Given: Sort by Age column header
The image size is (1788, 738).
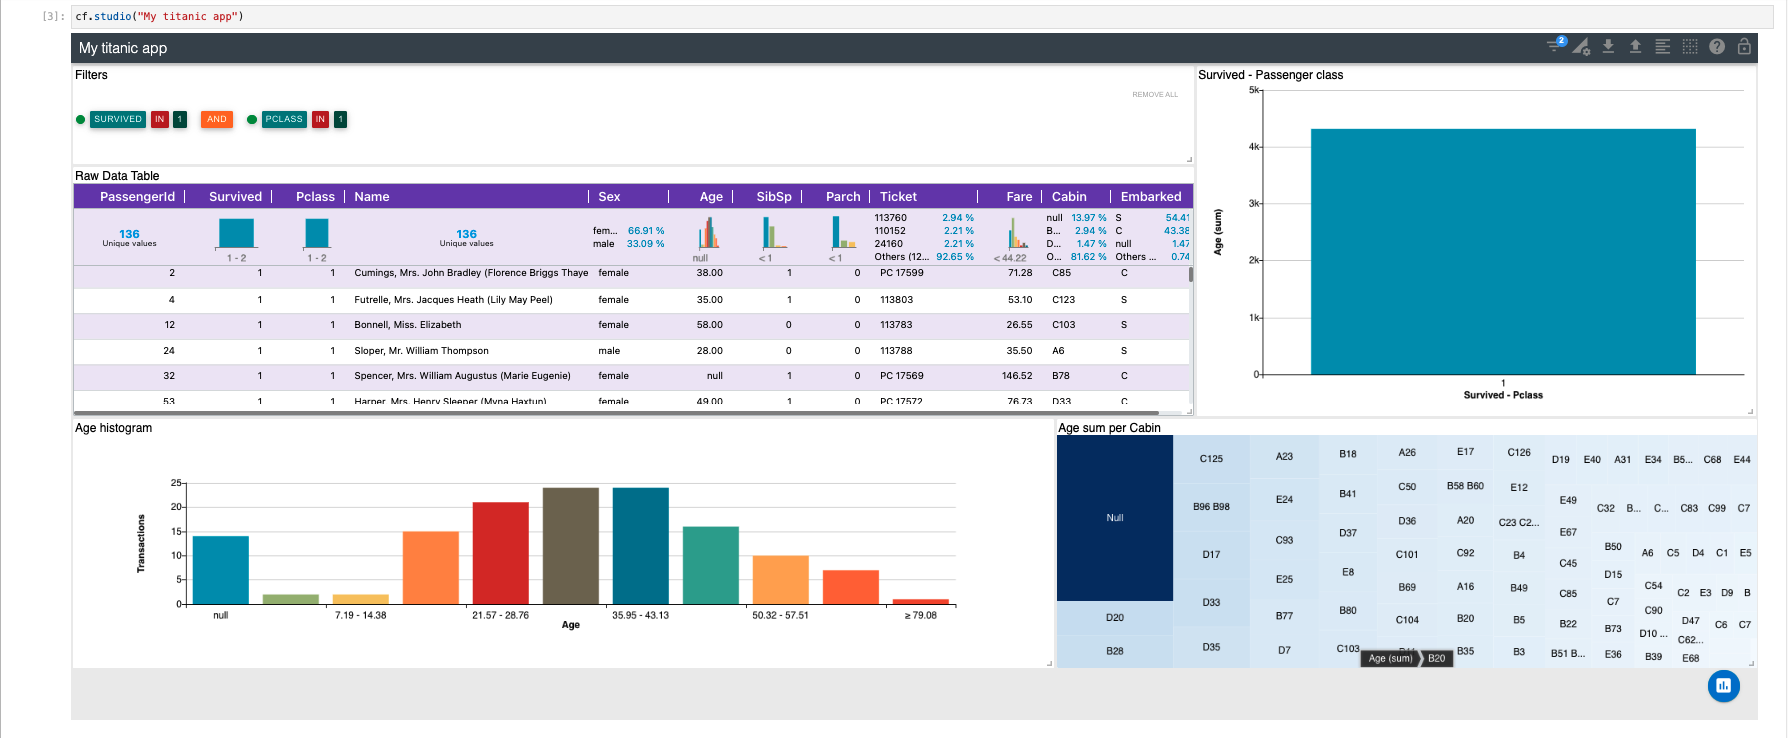Looking at the screenshot, I should [711, 197].
